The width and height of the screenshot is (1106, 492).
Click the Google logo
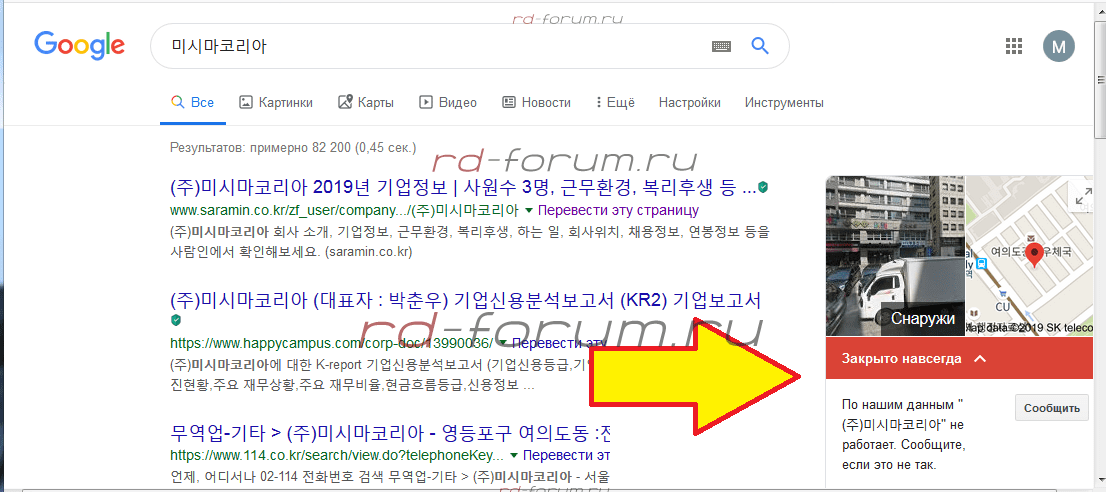pyautogui.click(x=79, y=45)
